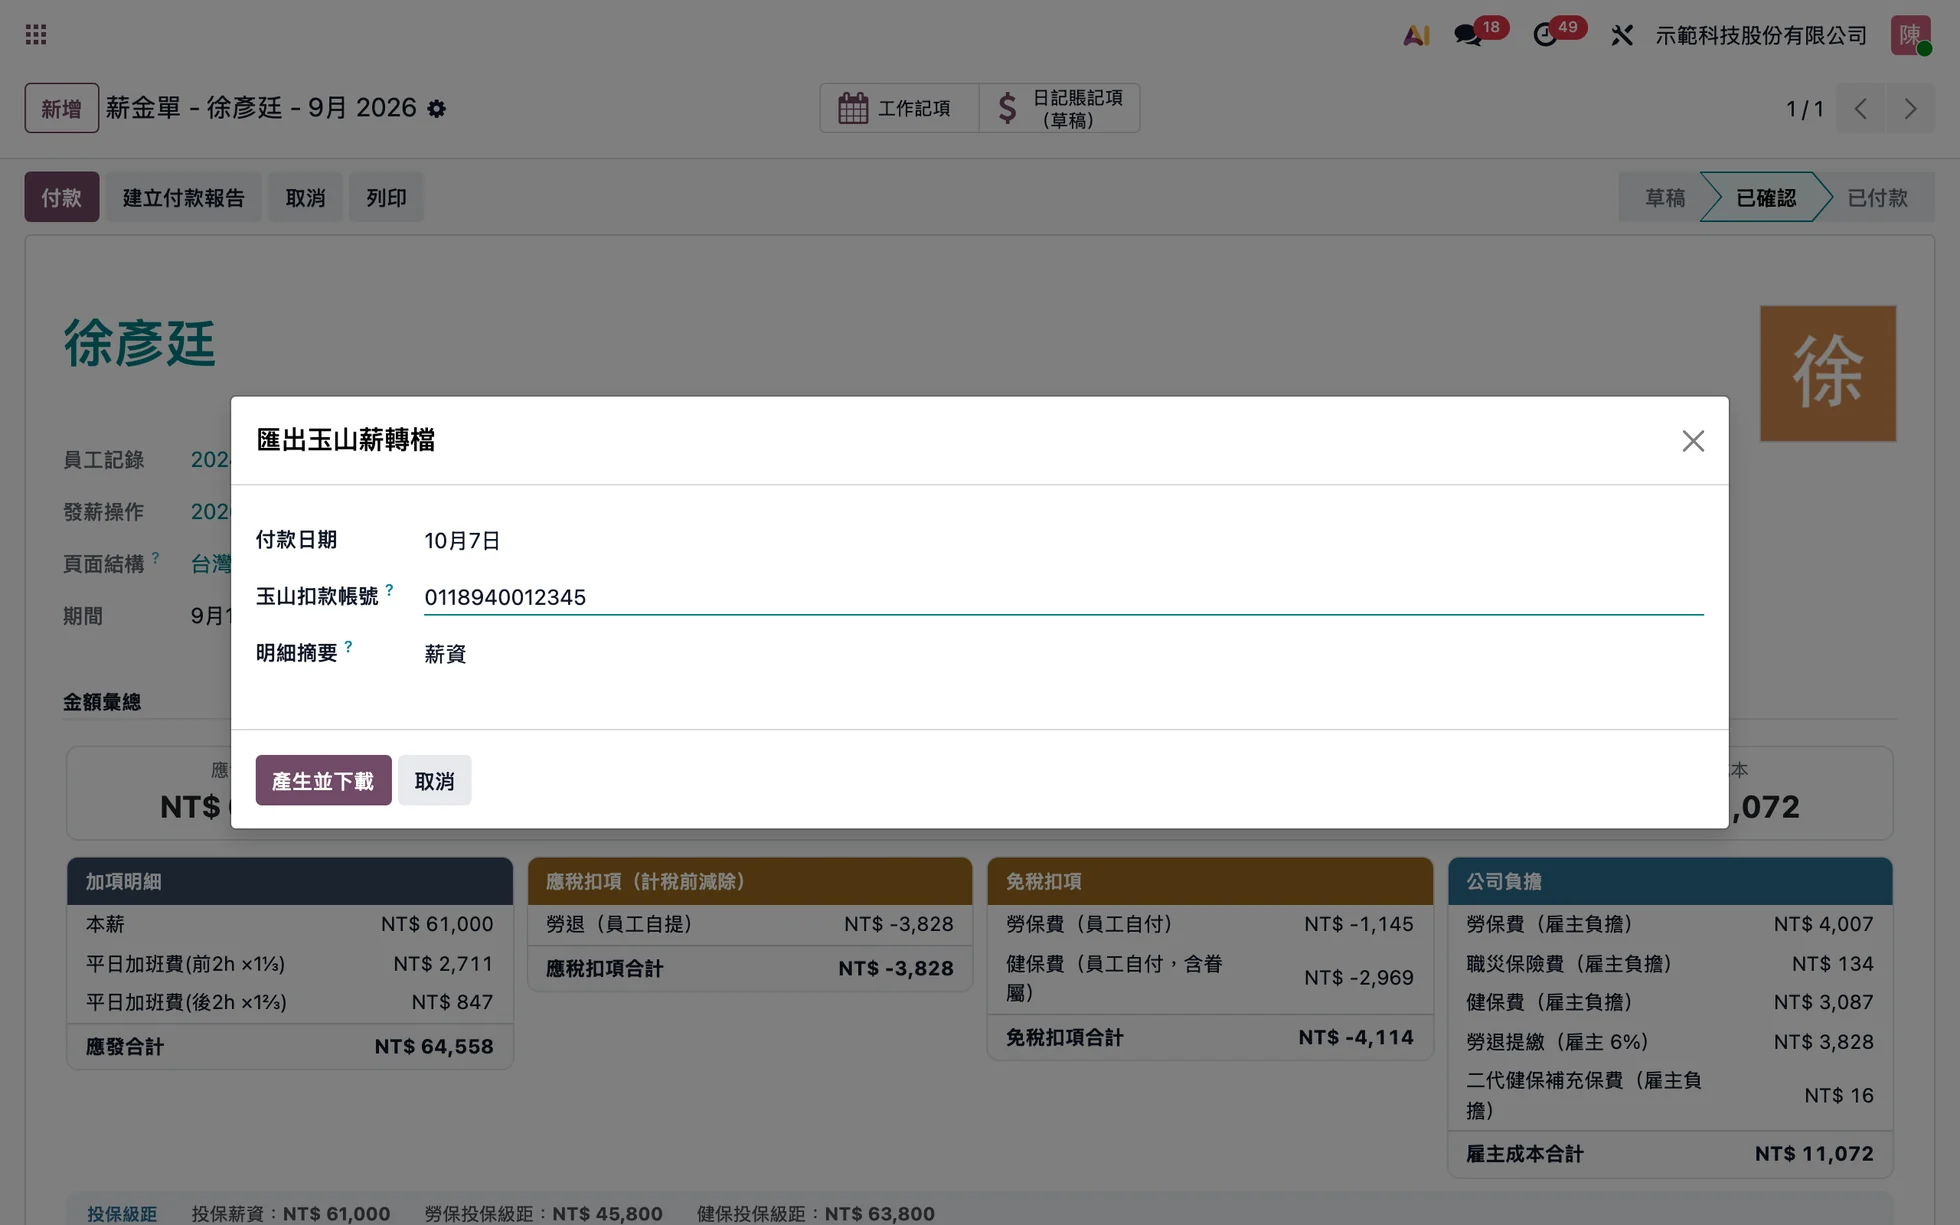Click the 免稅扣項合計 NT$ -4,114 row

click(1210, 1037)
